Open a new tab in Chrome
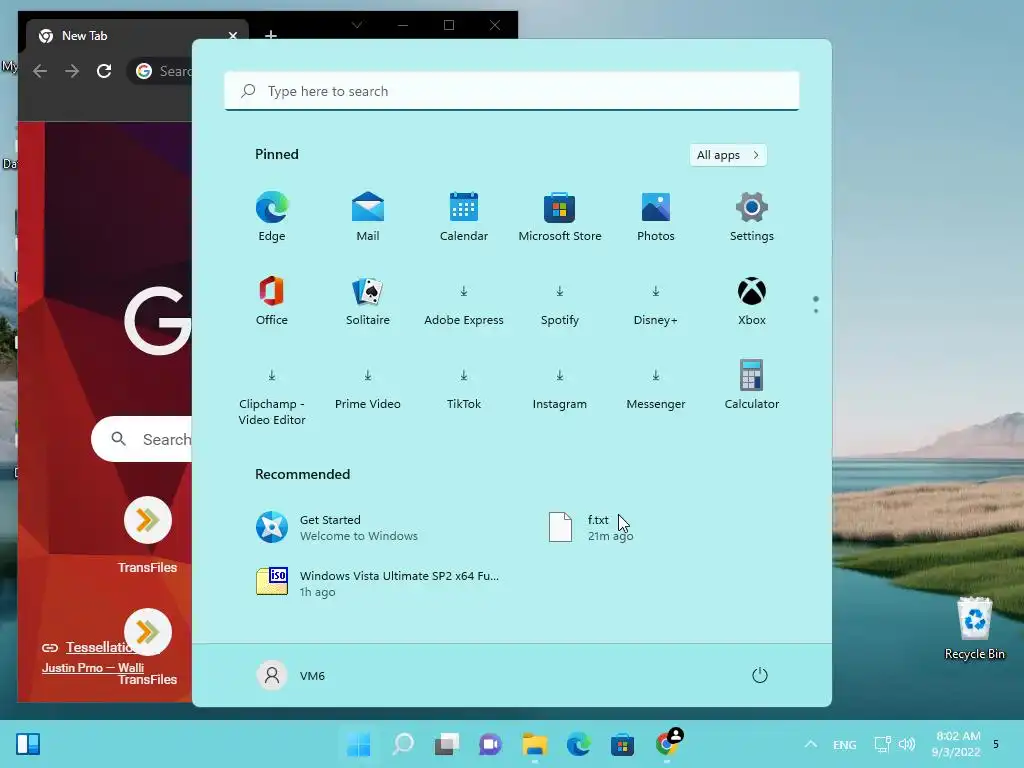The image size is (1024, 768). pos(270,35)
